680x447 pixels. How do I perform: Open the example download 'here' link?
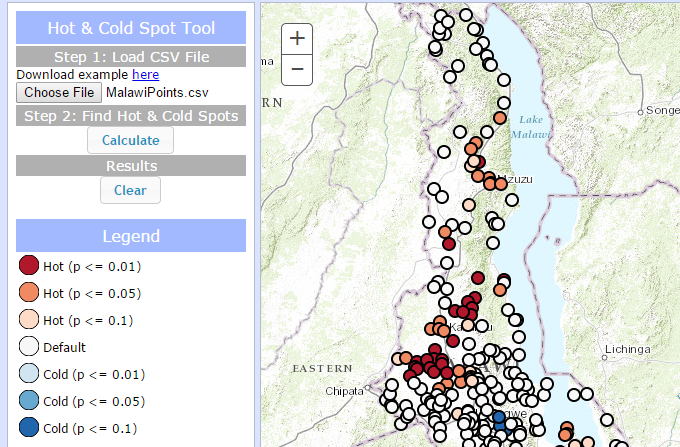click(145, 74)
